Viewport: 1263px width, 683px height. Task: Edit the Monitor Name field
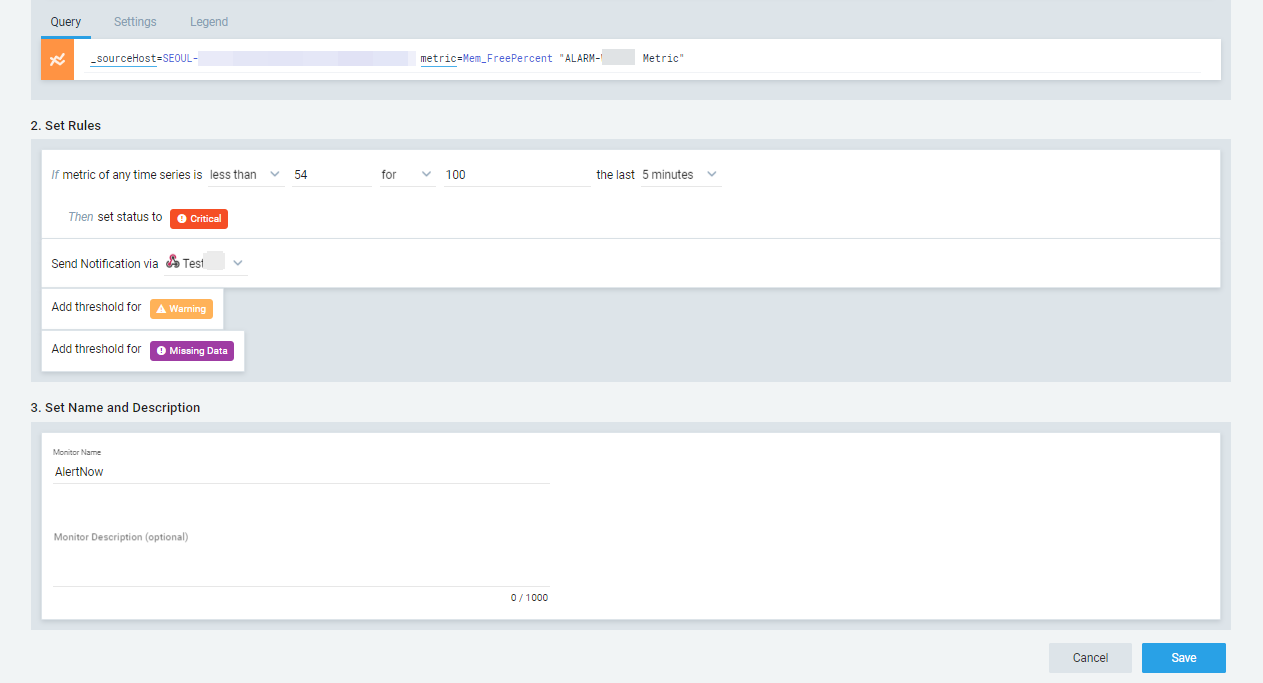(x=300, y=472)
